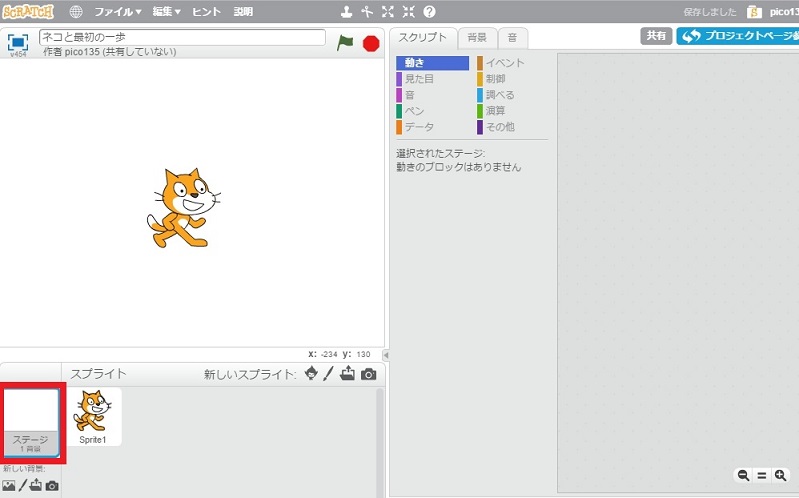Open the user account folder icon

(754, 12)
